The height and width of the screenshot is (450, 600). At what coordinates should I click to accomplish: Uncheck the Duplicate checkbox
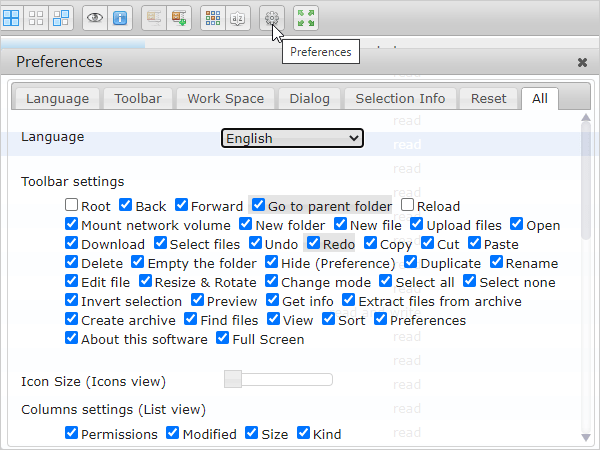tap(411, 262)
